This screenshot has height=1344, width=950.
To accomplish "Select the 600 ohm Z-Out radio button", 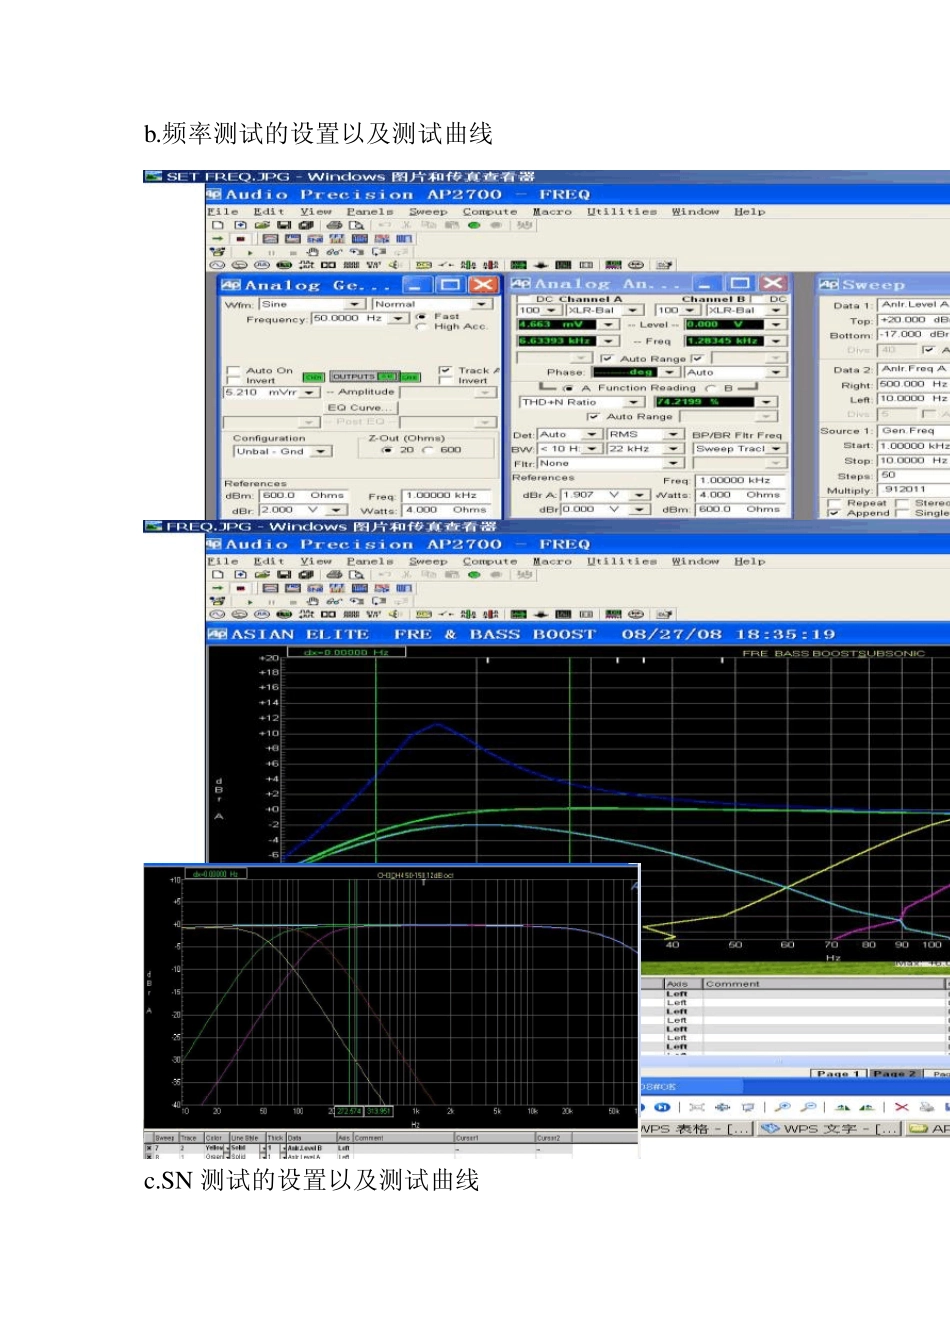I will coord(429,450).
